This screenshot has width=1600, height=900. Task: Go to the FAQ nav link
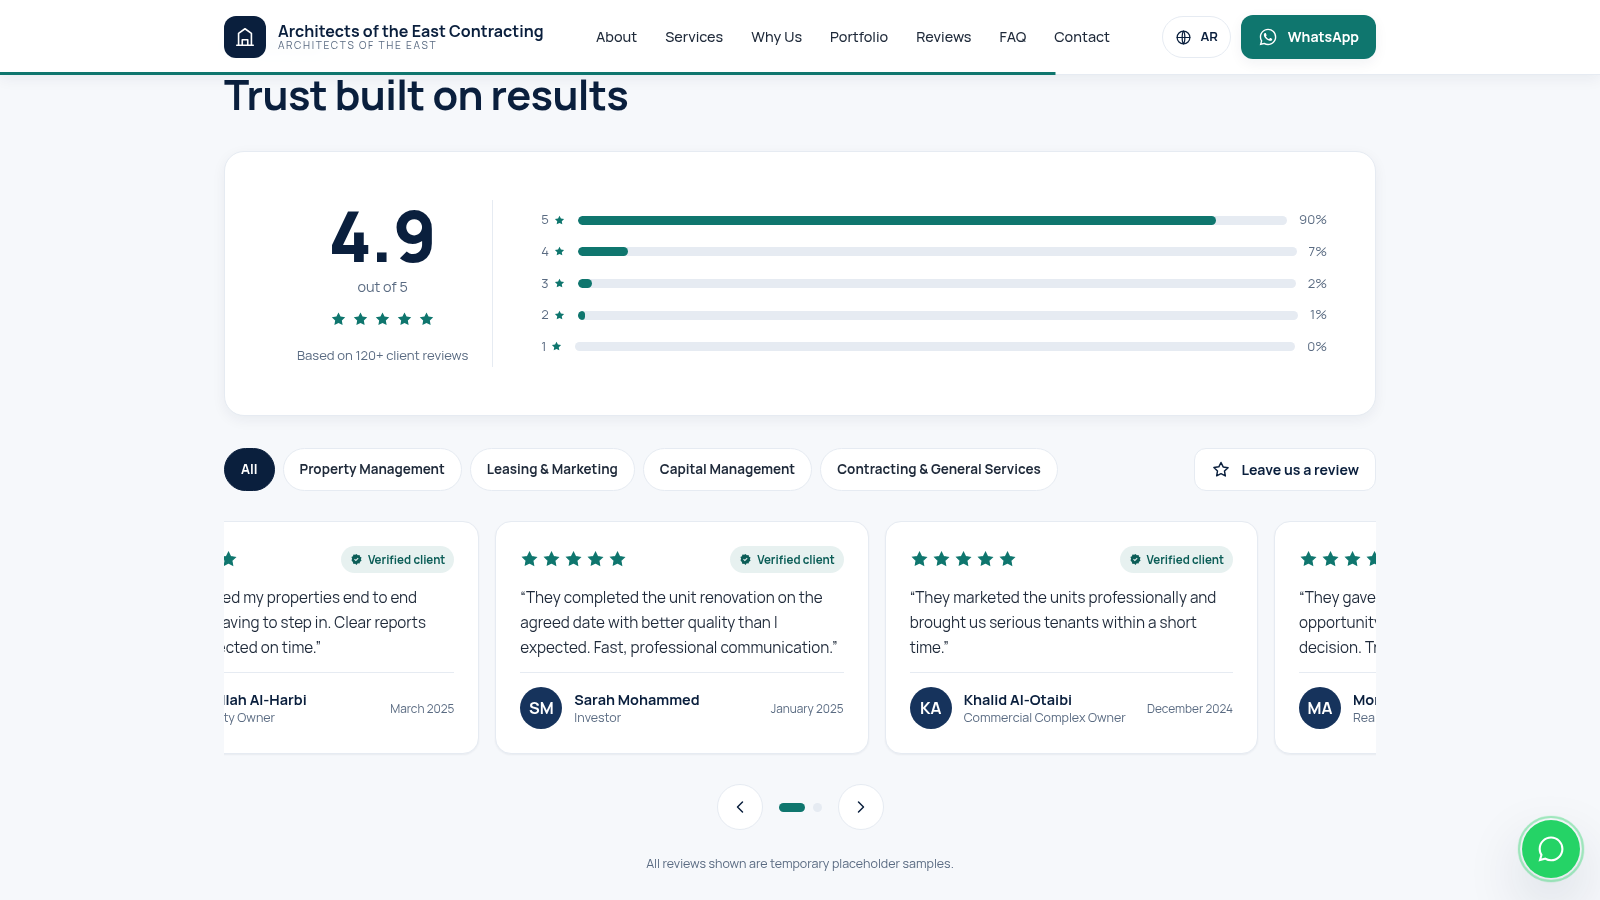click(x=1012, y=37)
